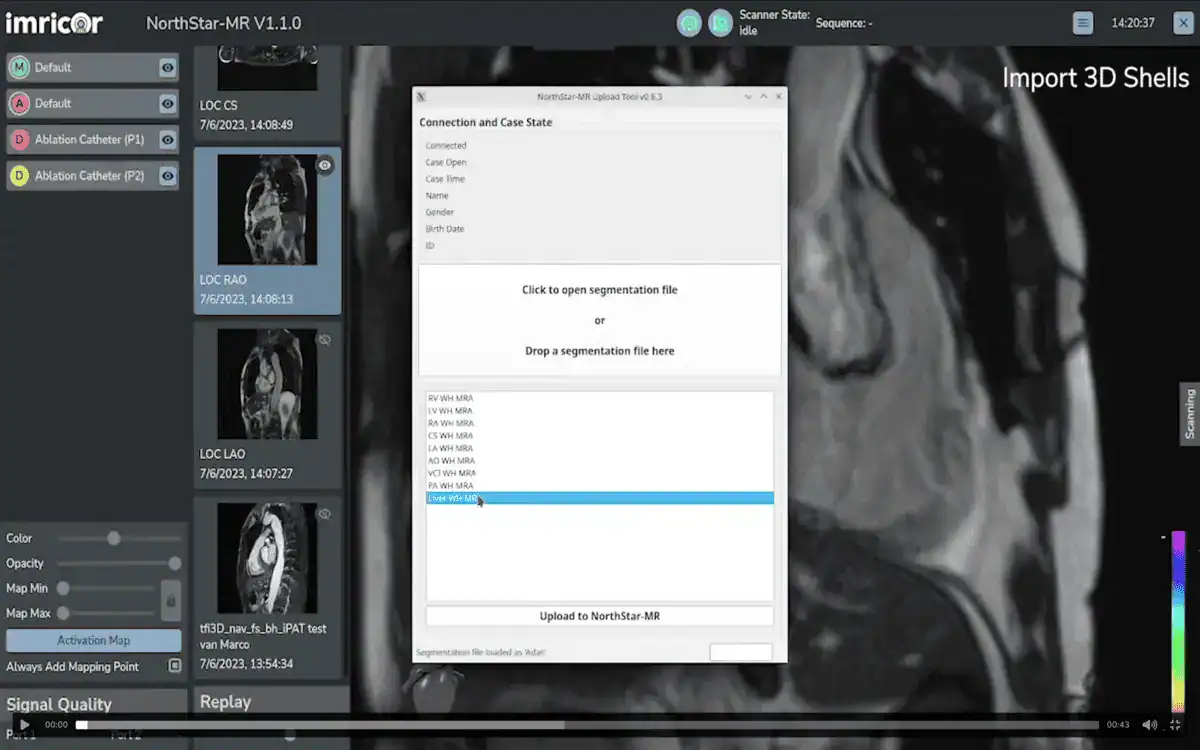
Task: Hide the Ablation Catheter (P1)
Action: pyautogui.click(x=168, y=140)
